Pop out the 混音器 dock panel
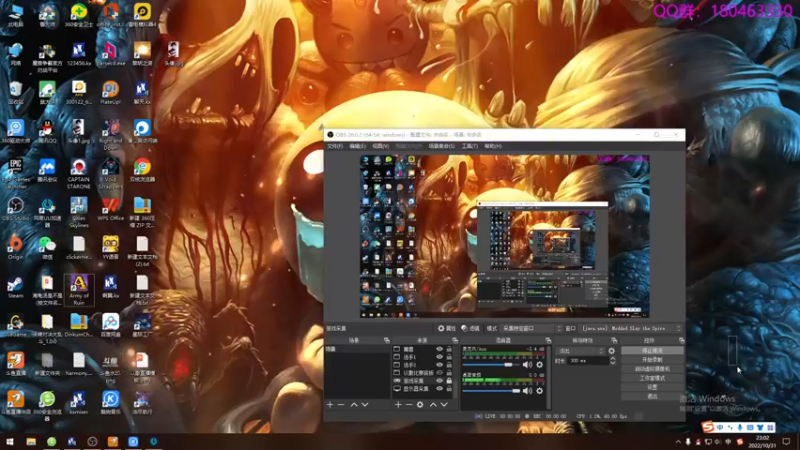 click(548, 340)
